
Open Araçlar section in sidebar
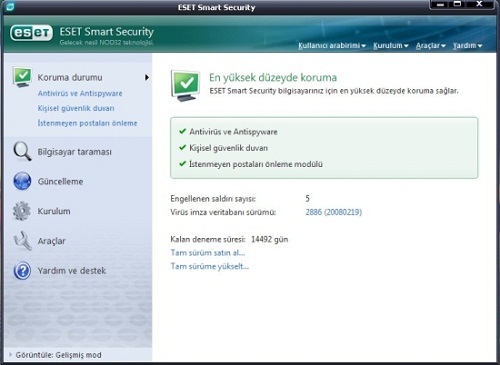51,241
